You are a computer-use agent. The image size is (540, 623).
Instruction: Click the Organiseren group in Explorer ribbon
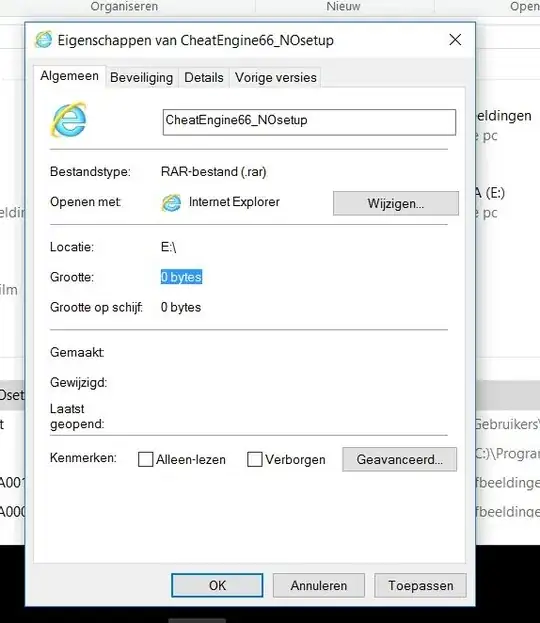point(124,6)
